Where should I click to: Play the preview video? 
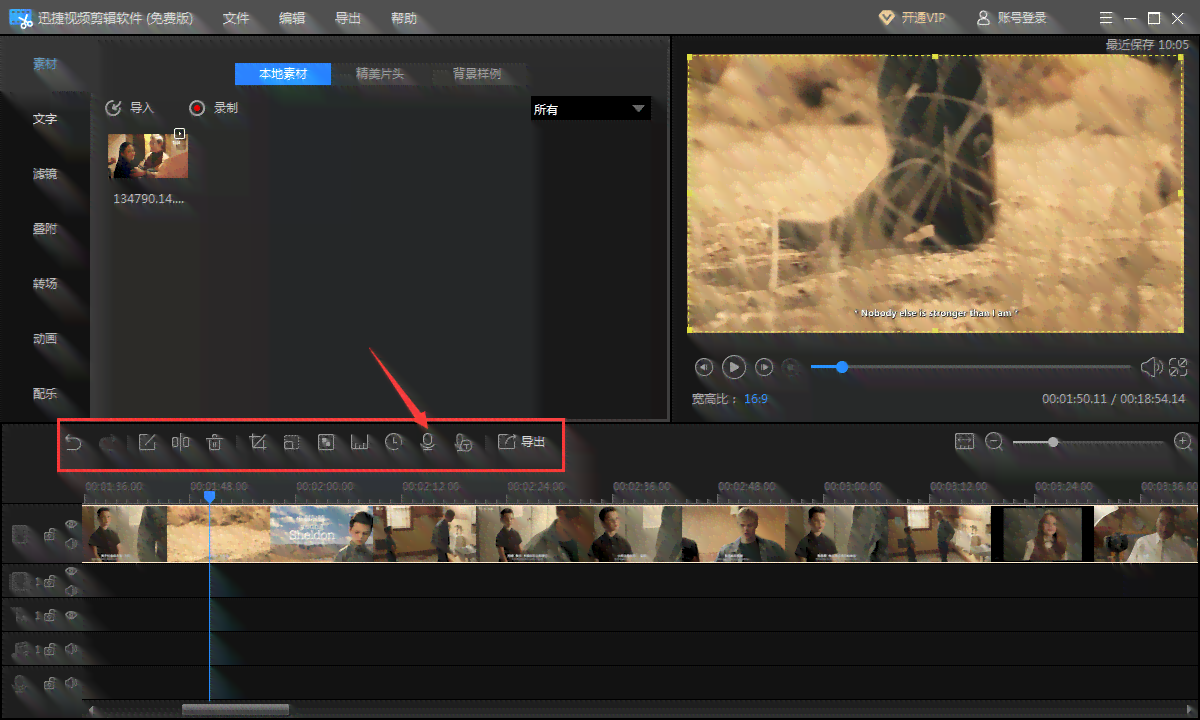pyautogui.click(x=734, y=367)
